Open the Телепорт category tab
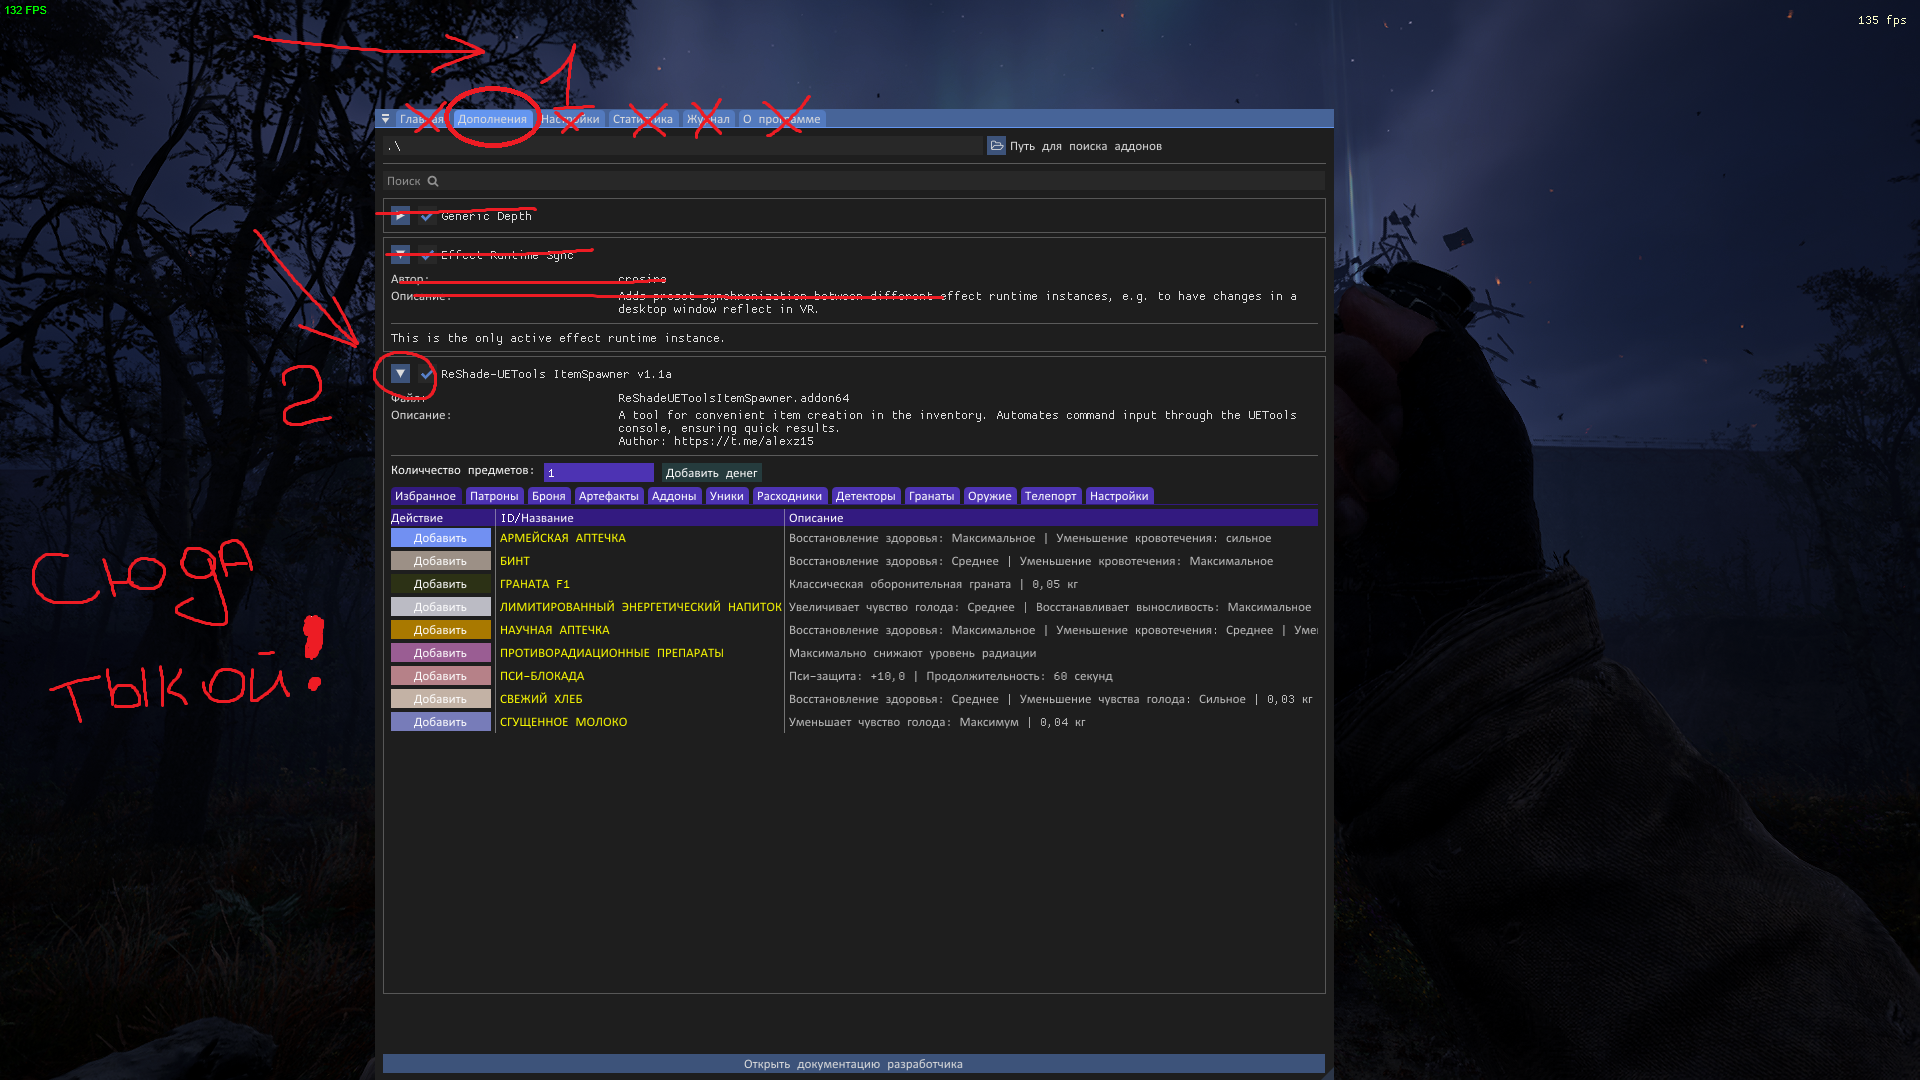 pyautogui.click(x=1050, y=496)
